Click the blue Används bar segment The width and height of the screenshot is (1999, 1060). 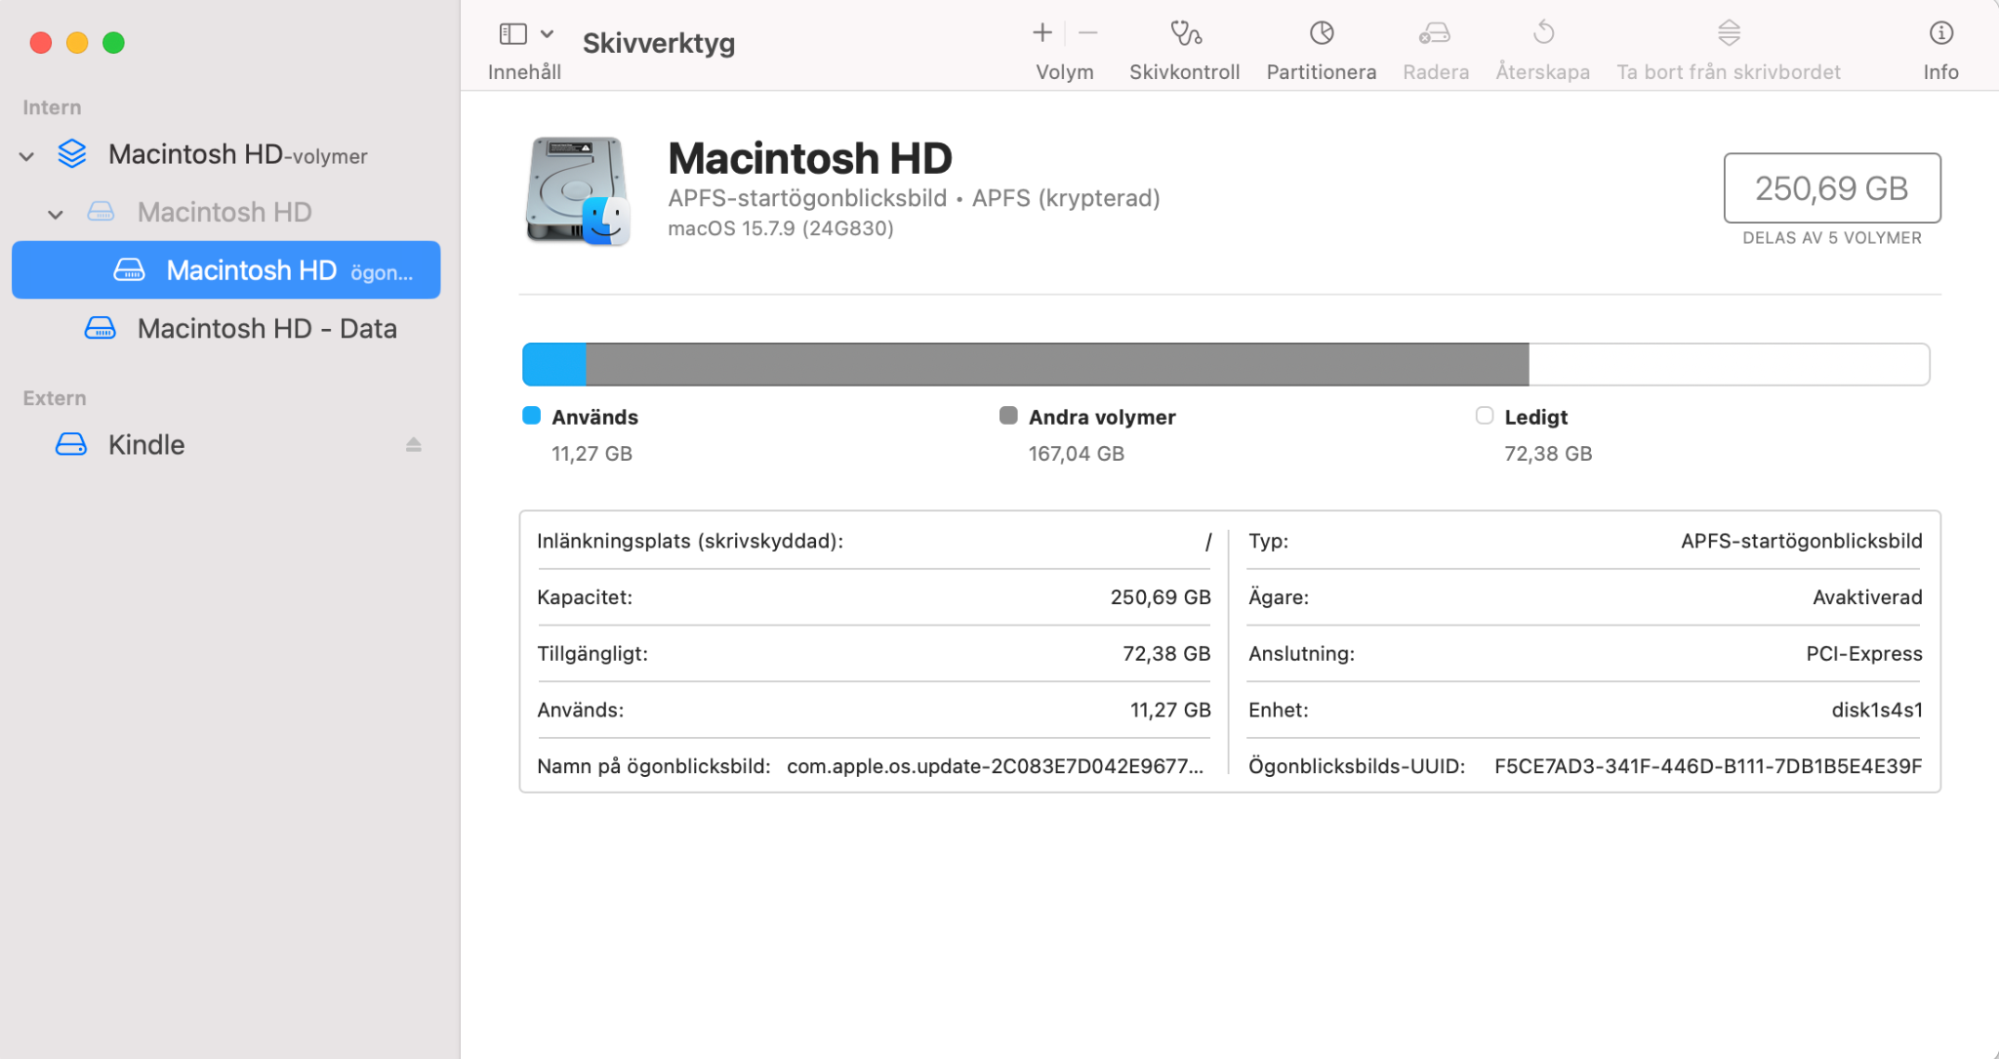pos(554,364)
